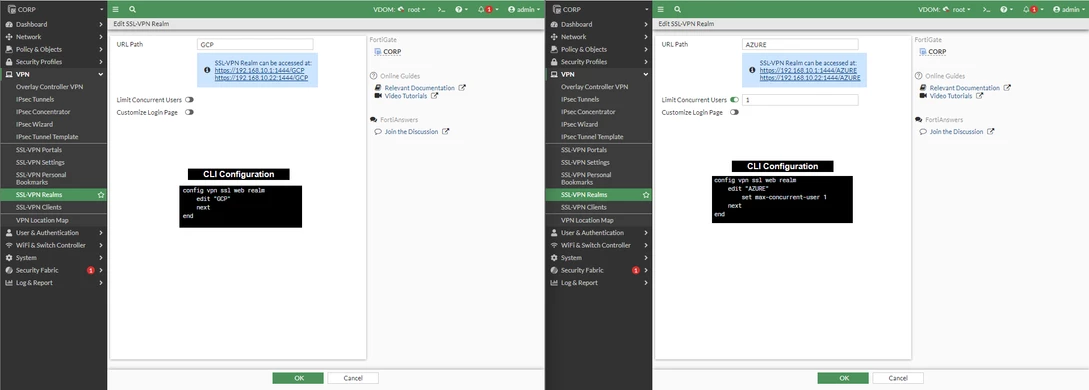Open search in AZURE window header
Image resolution: width=1089 pixels, height=390 pixels.
pos(677,10)
